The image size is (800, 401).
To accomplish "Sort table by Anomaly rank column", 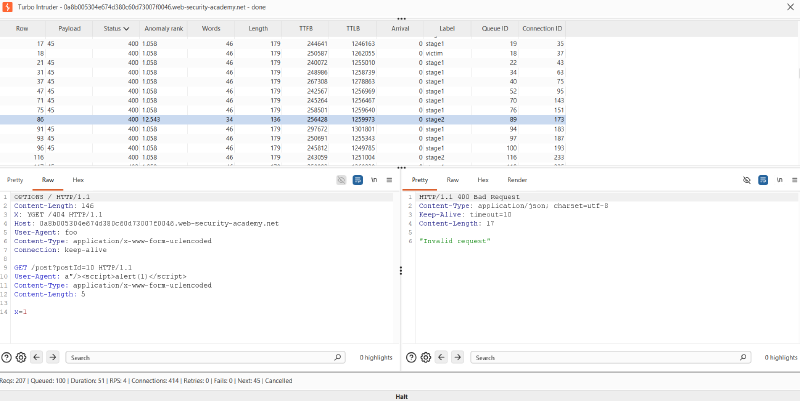I will pyautogui.click(x=163, y=29).
